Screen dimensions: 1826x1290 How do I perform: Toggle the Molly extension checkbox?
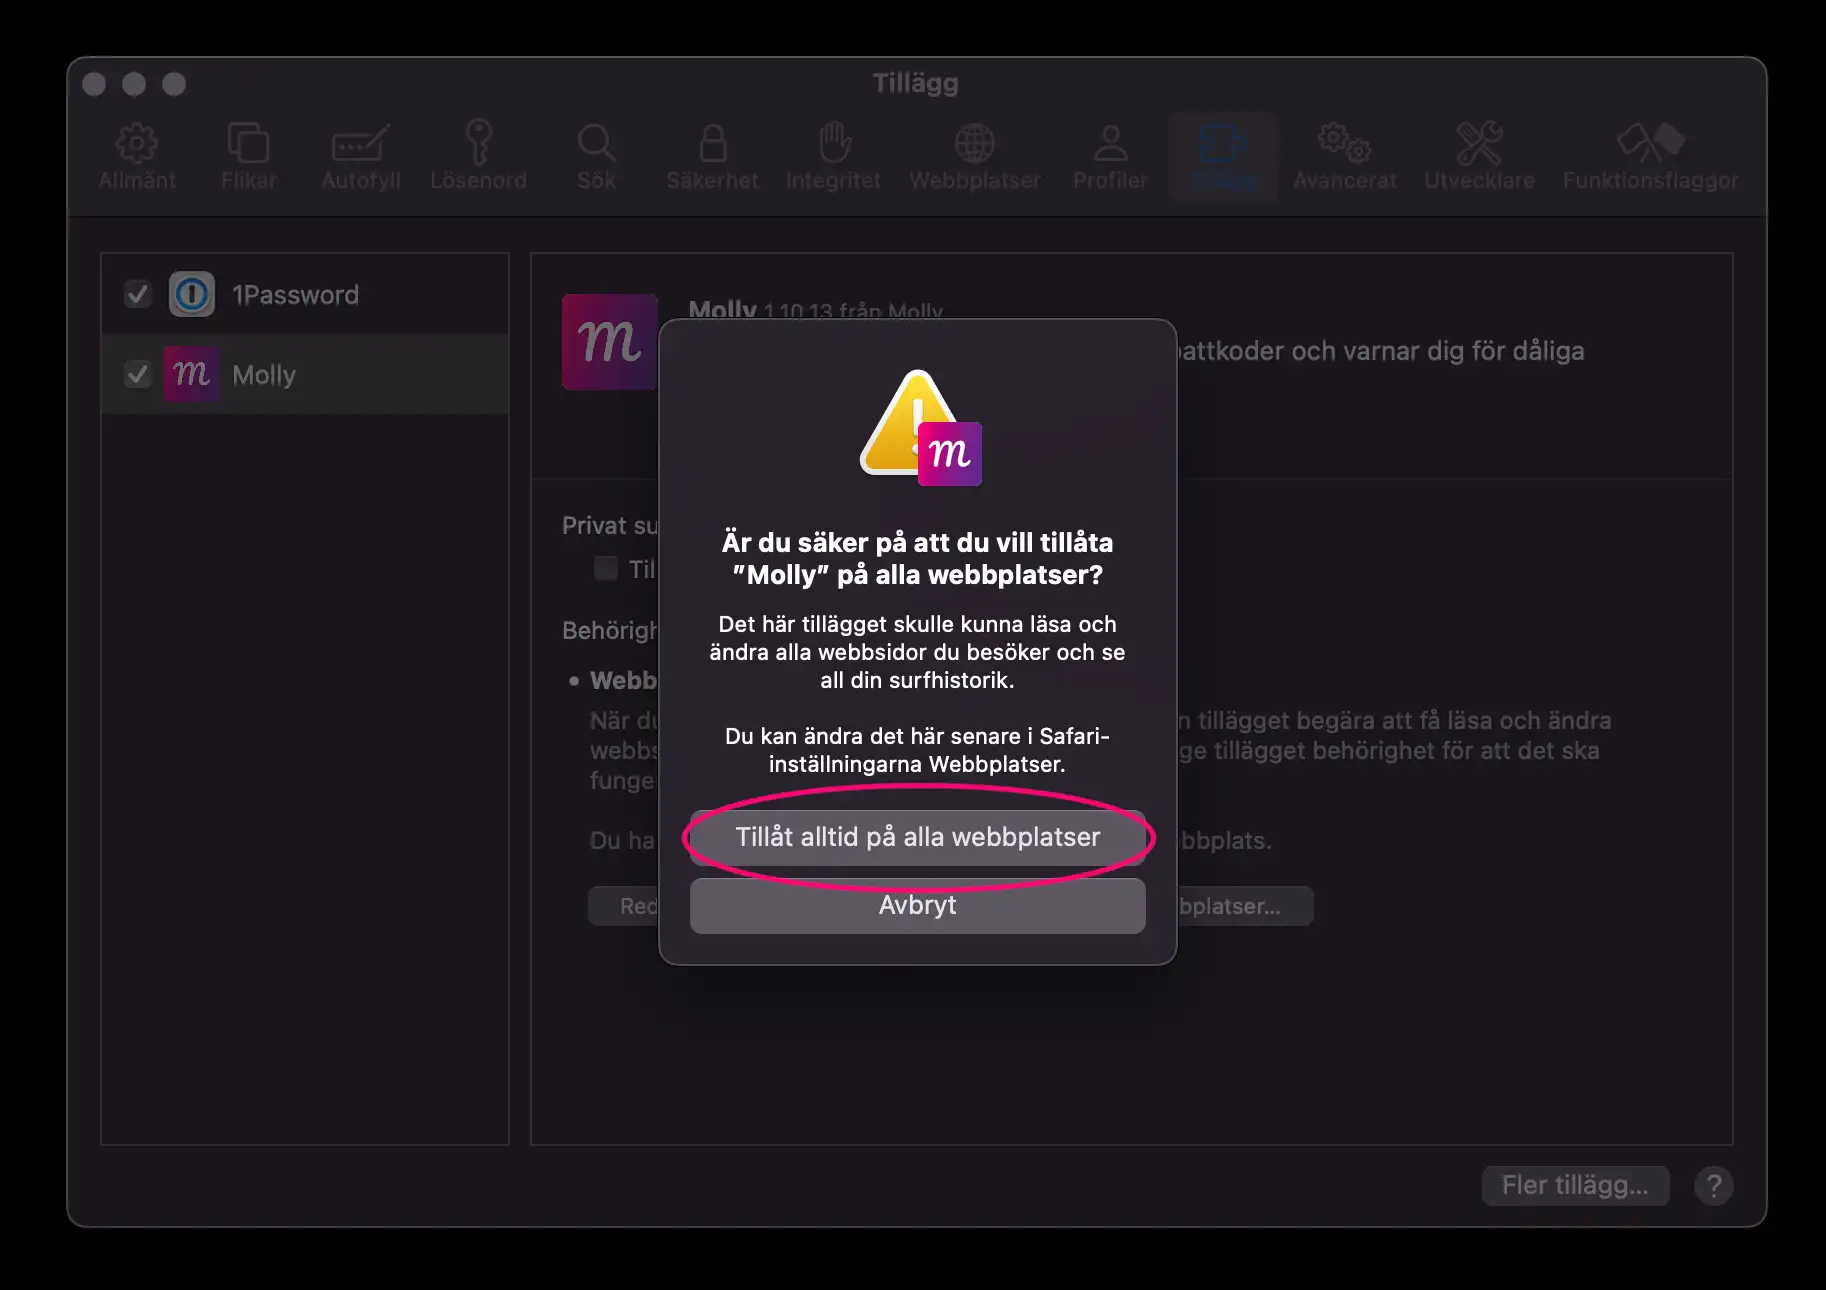coord(137,375)
